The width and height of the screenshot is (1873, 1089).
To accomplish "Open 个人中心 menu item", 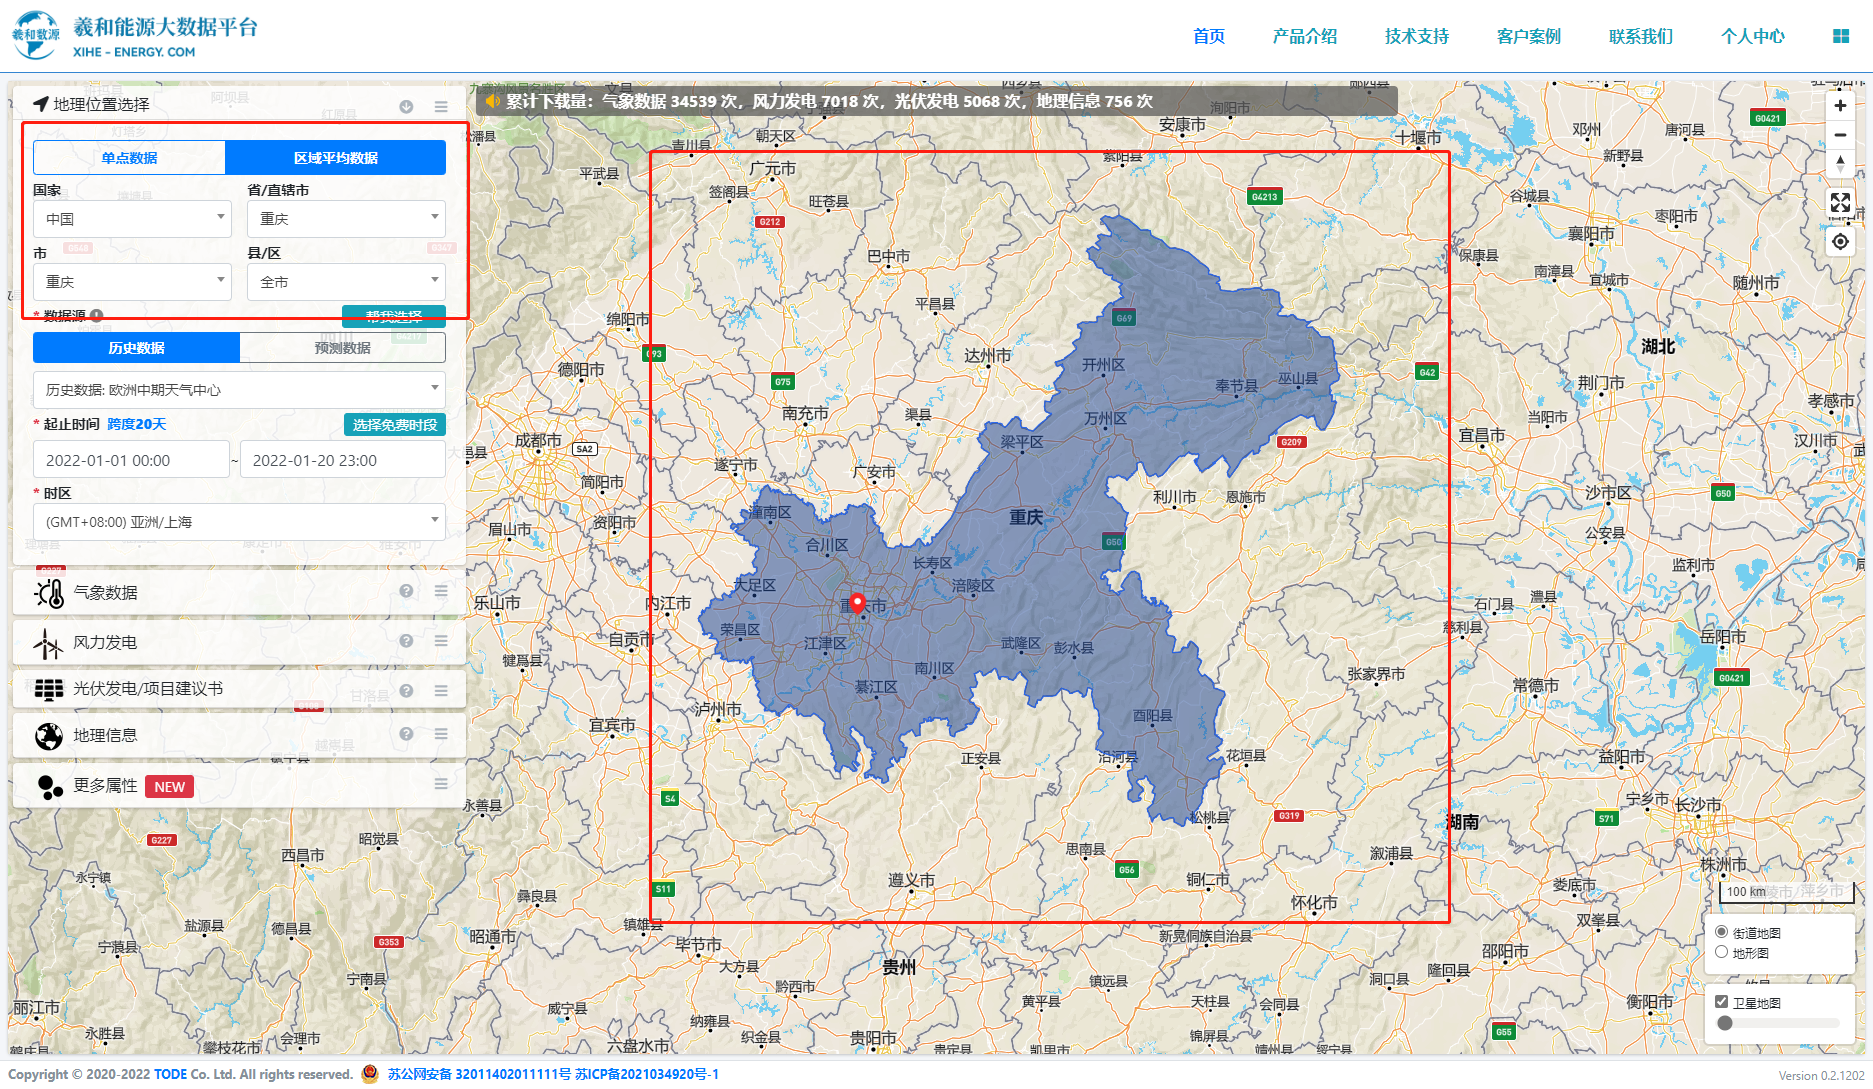I will click(x=1753, y=36).
